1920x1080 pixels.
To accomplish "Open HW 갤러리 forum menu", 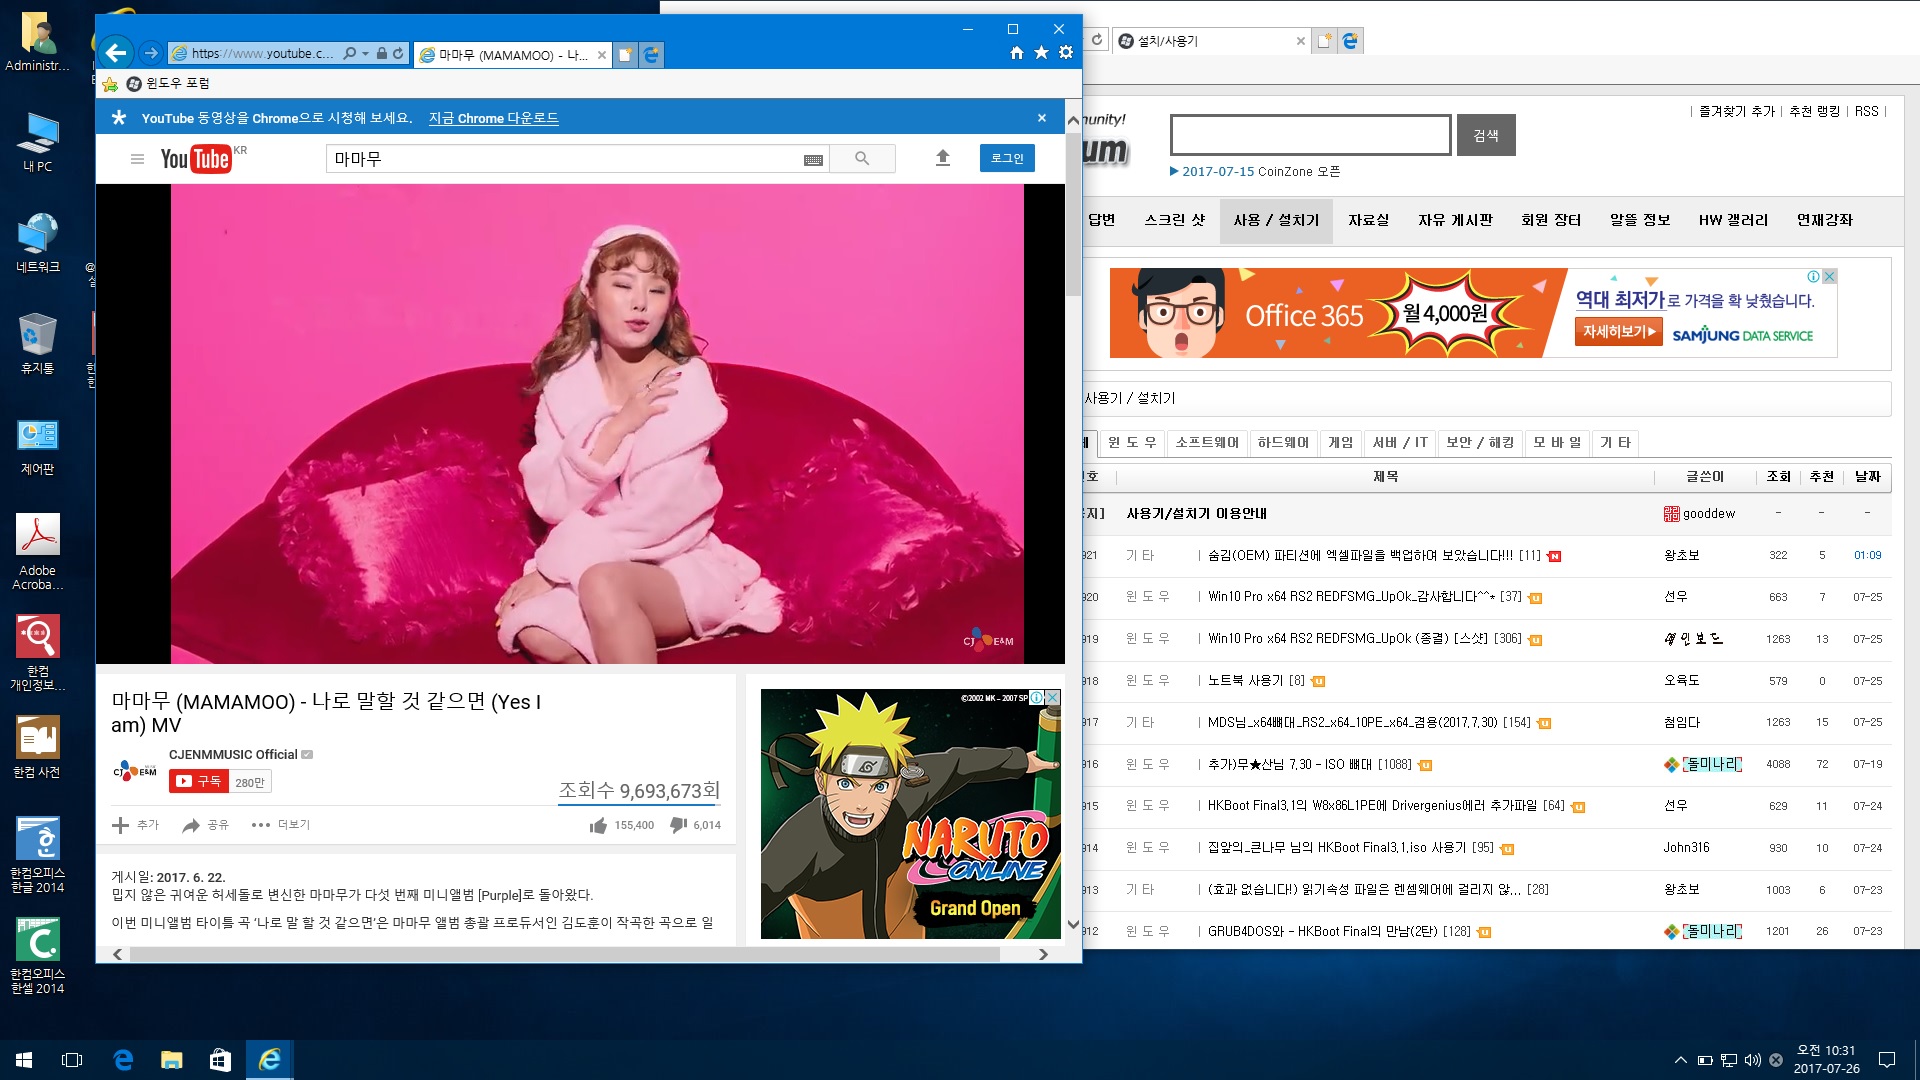I will pos(1733,220).
